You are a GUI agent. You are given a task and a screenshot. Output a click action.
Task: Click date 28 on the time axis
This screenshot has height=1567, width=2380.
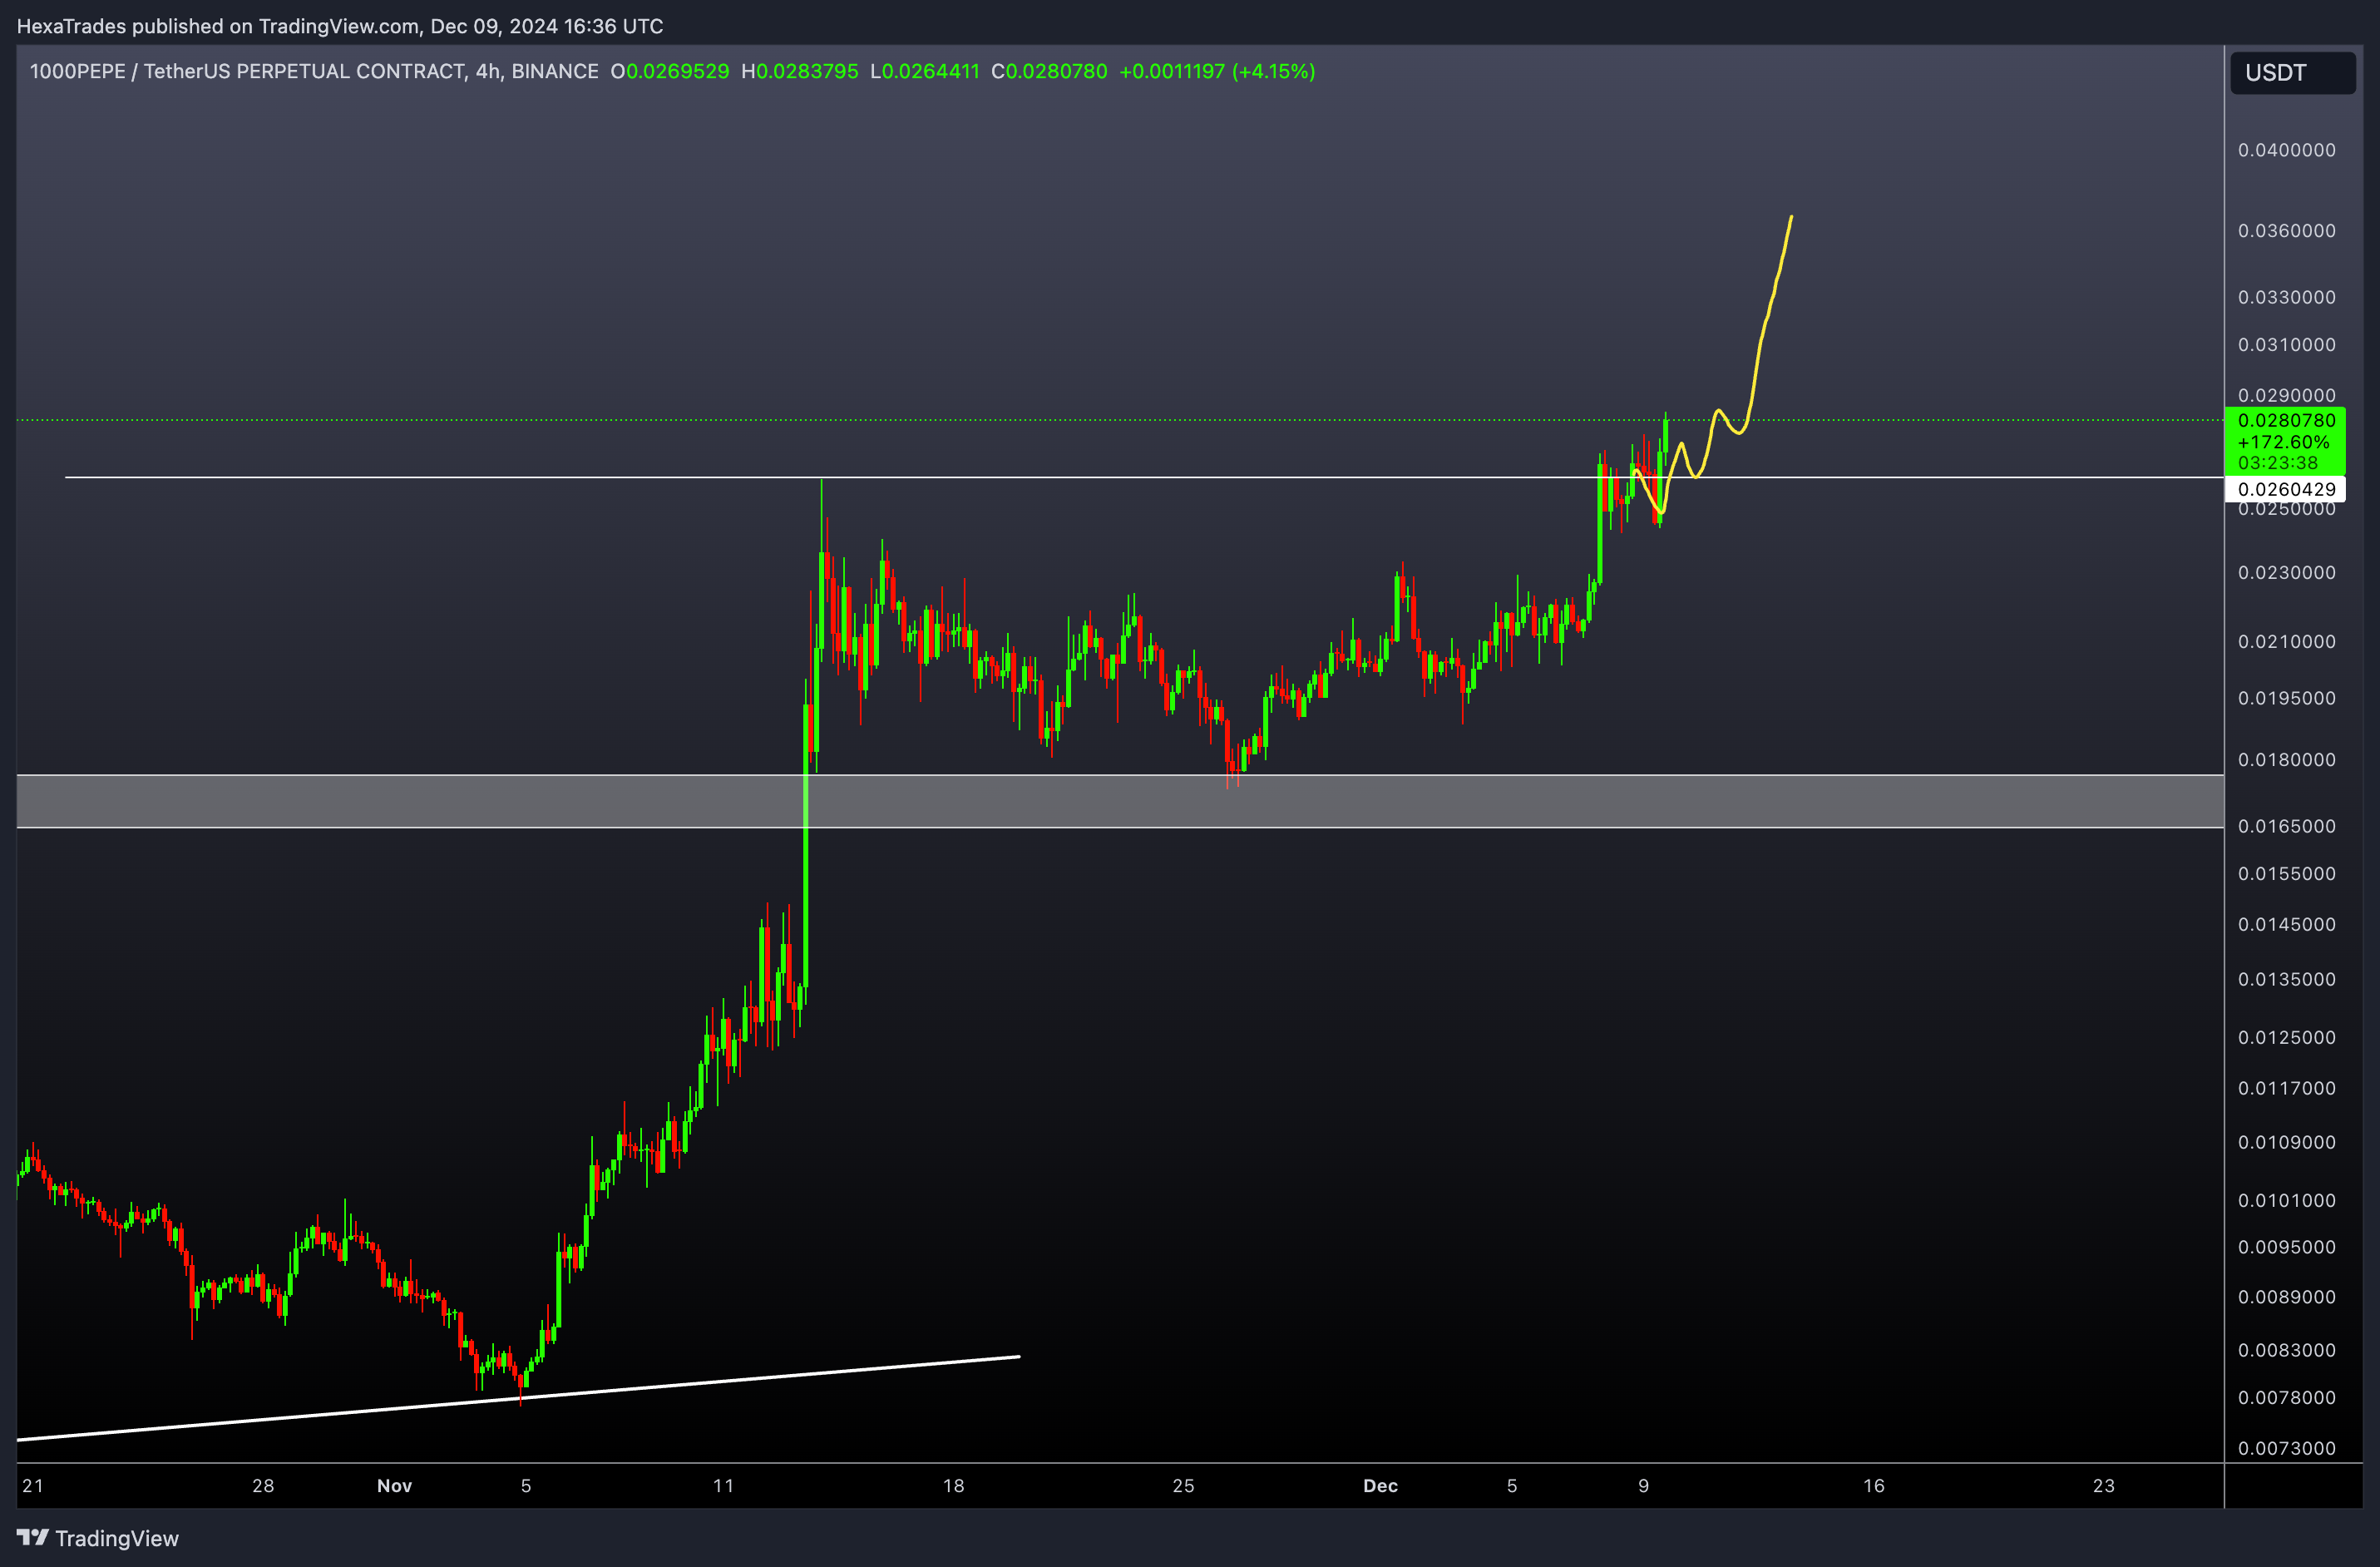pos(263,1486)
